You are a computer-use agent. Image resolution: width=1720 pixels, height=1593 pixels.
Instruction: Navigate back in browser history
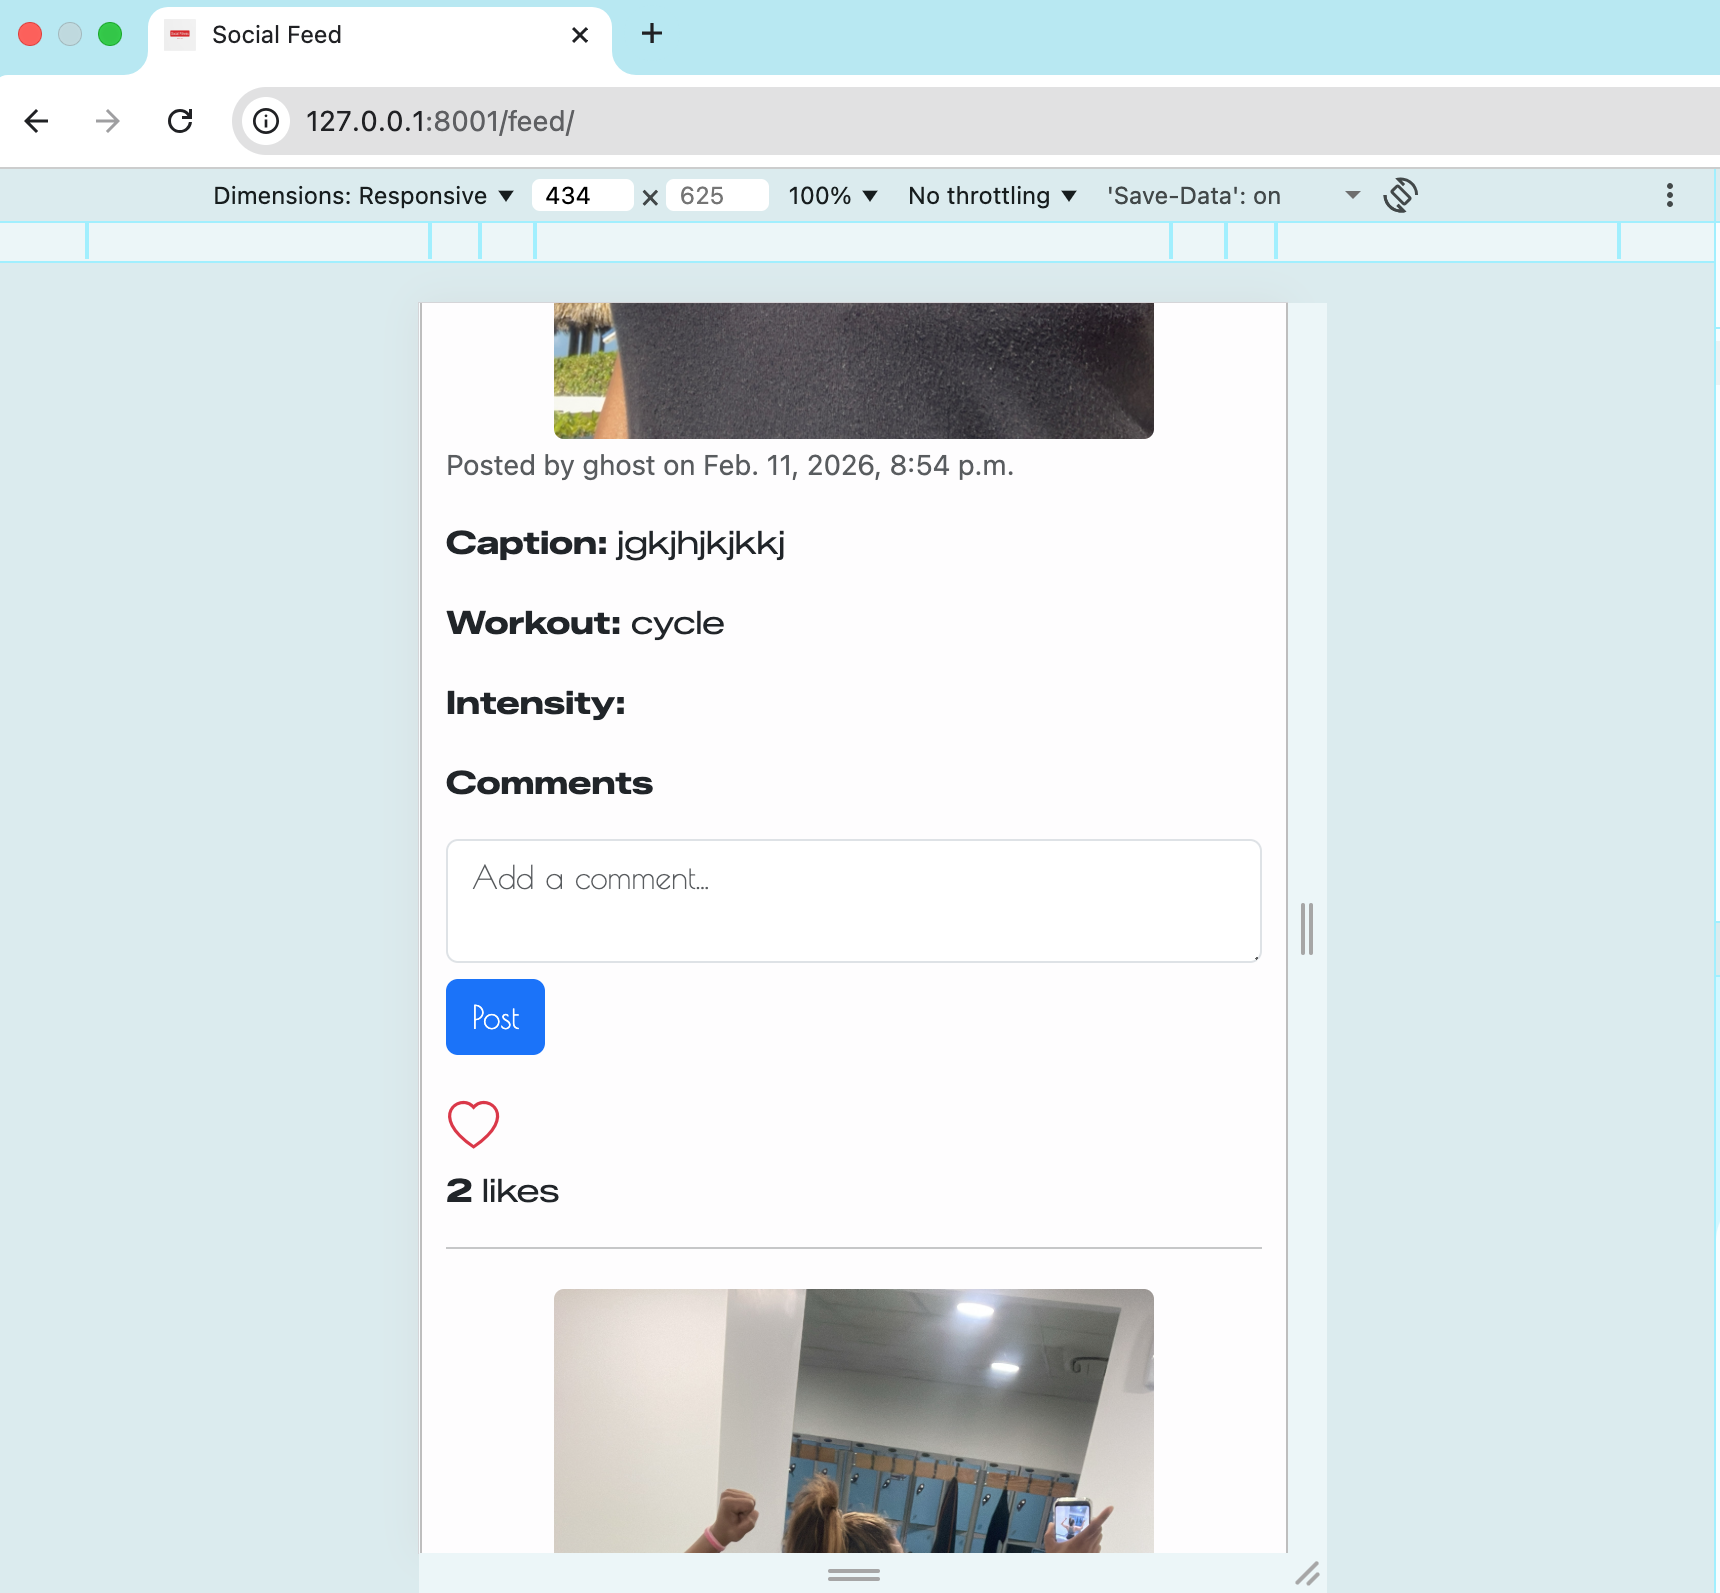click(x=36, y=121)
